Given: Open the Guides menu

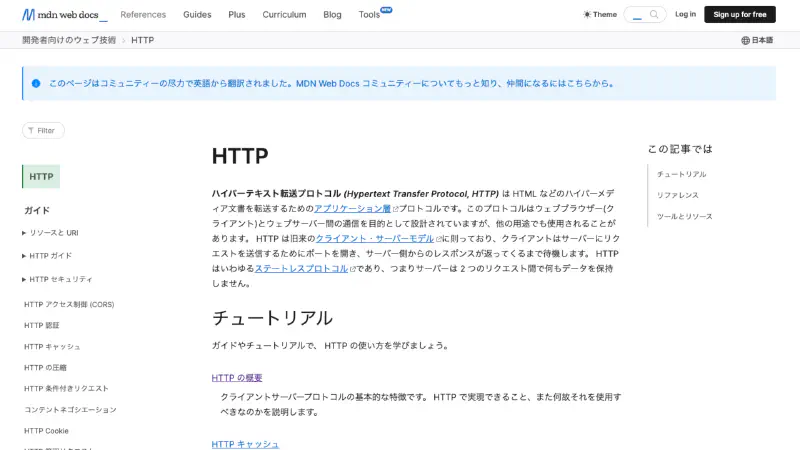Looking at the screenshot, I should [x=197, y=15].
